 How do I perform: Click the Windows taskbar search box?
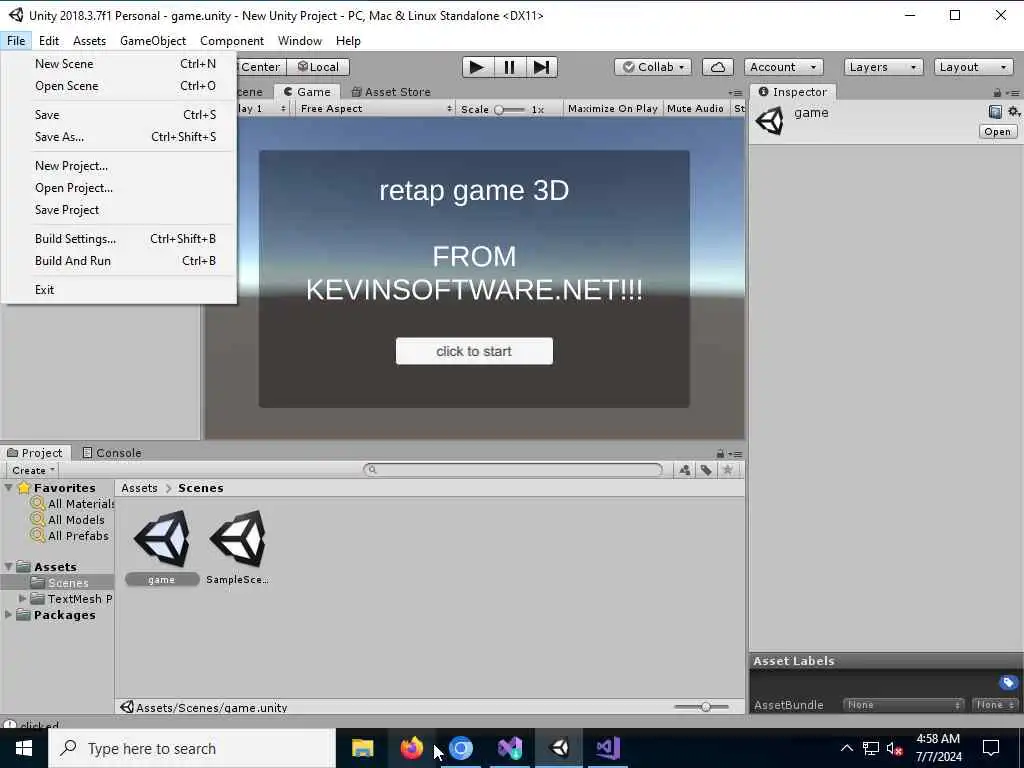pyautogui.click(x=192, y=748)
